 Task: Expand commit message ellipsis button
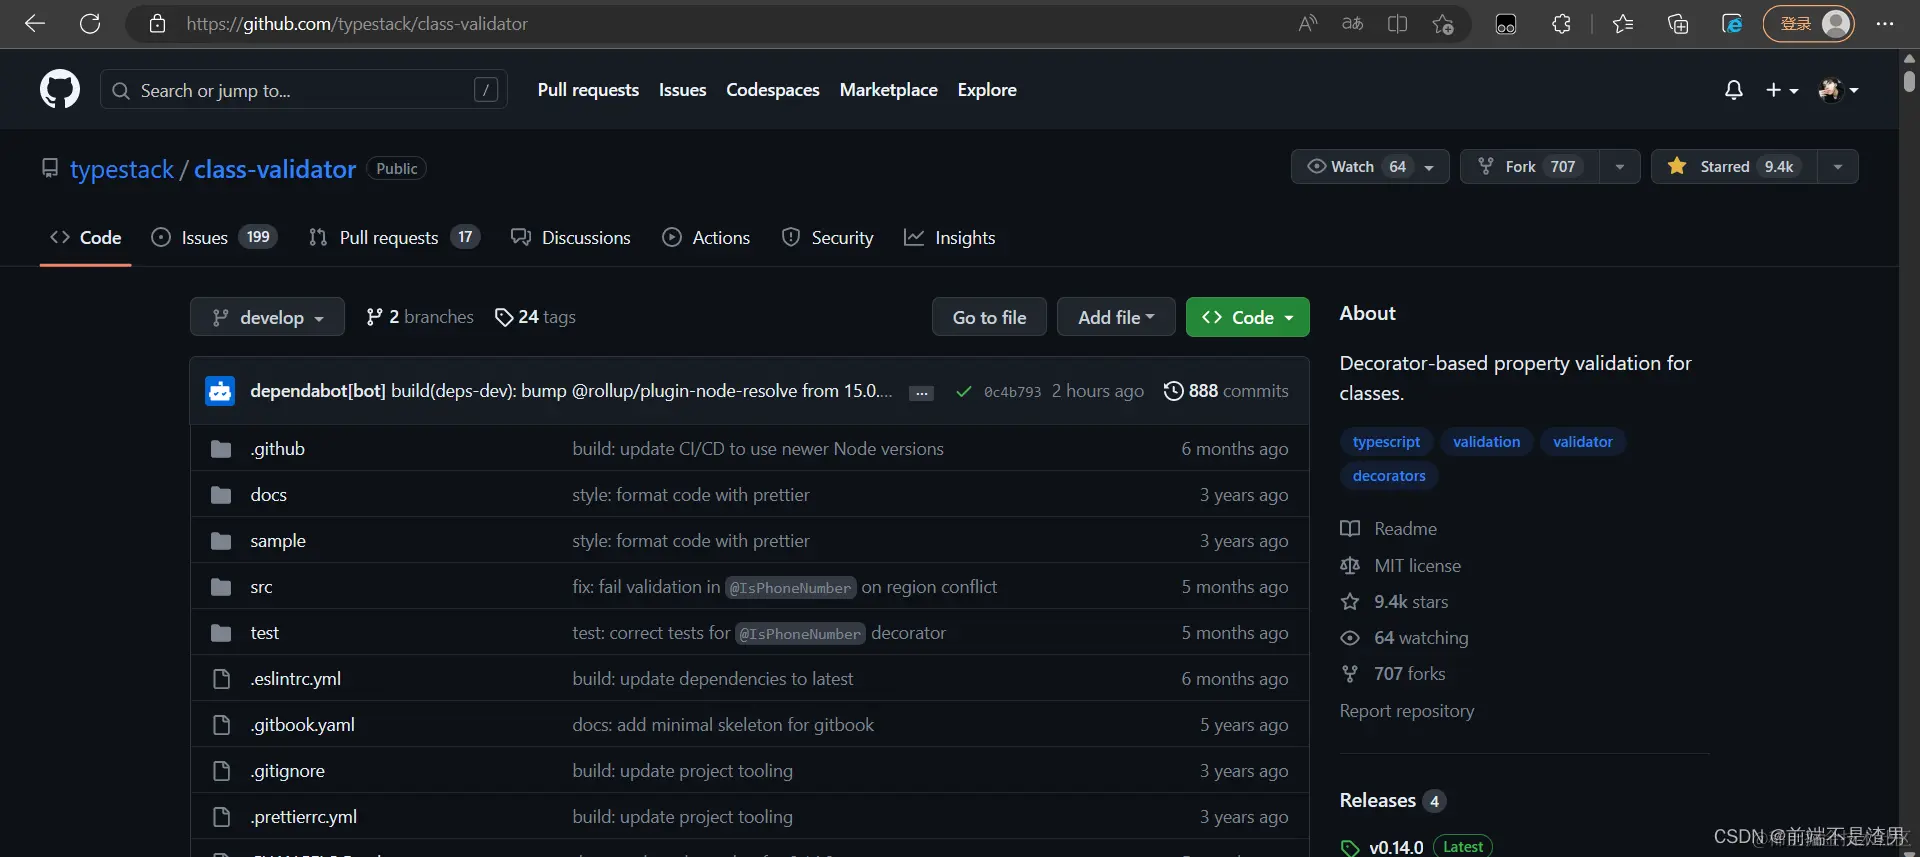922,393
